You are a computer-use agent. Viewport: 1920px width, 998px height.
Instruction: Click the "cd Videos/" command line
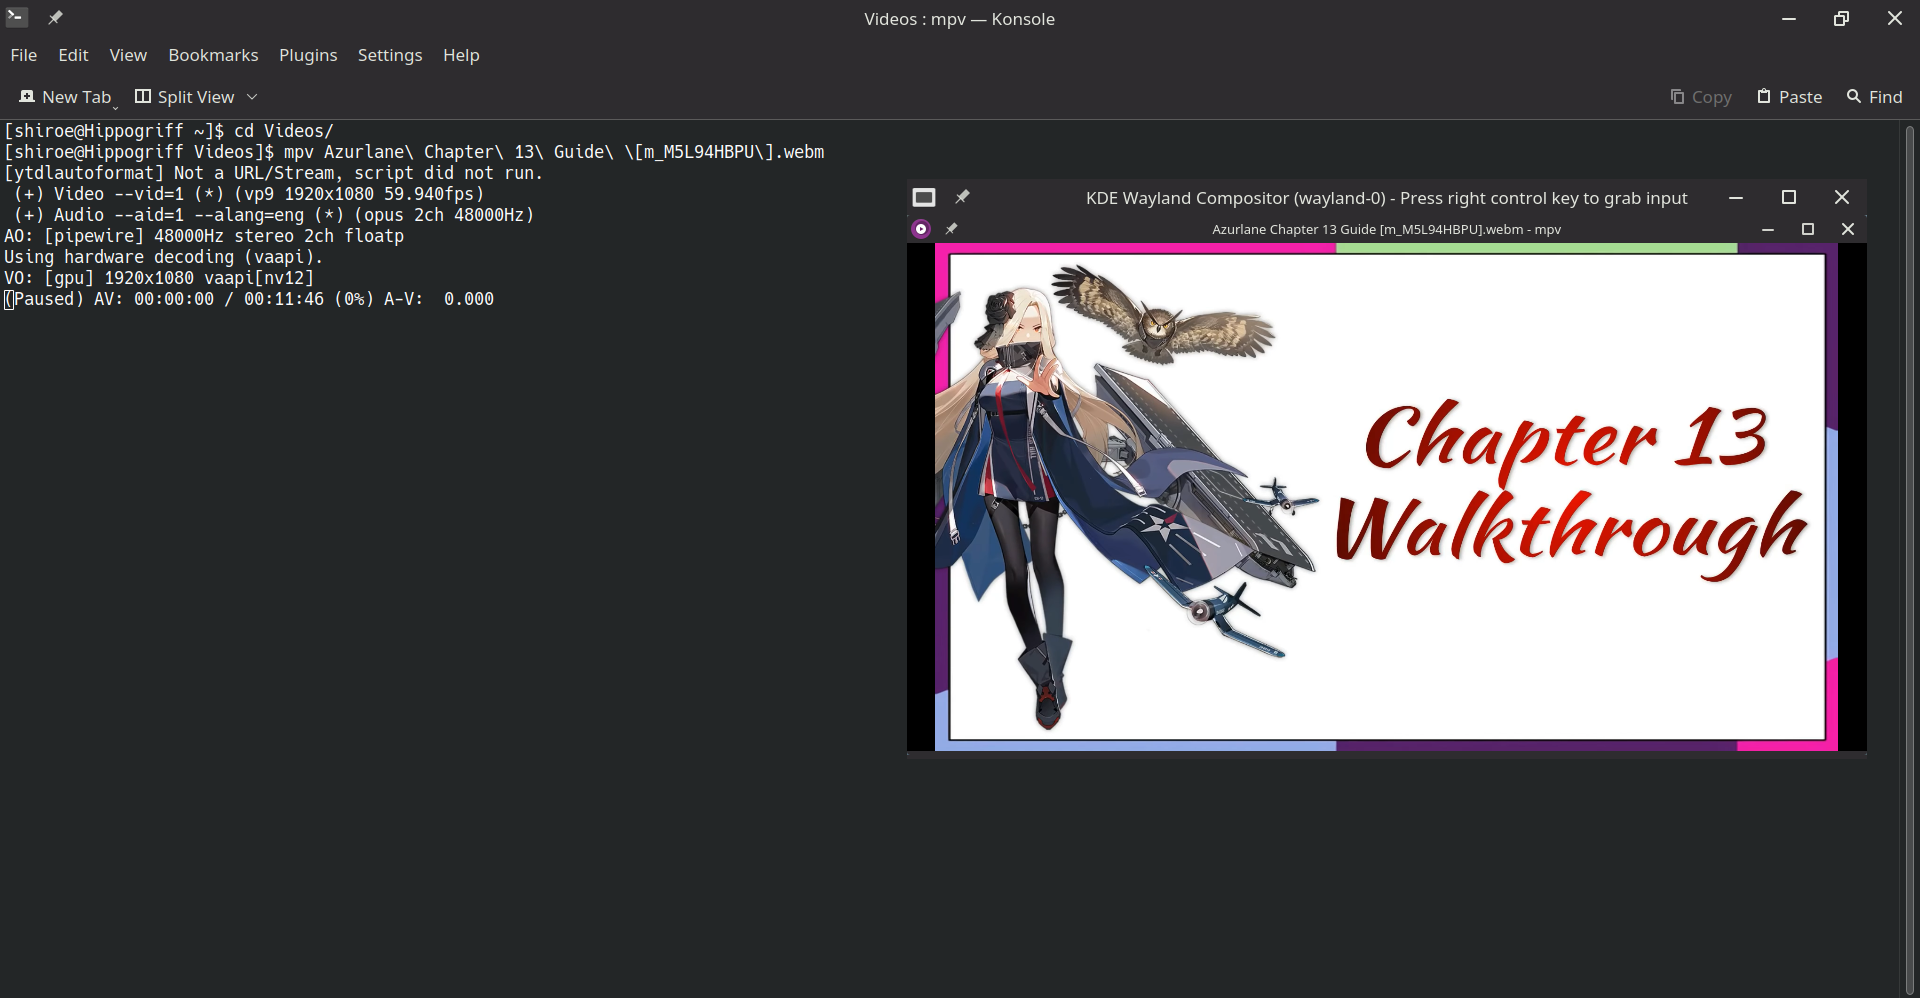[x=169, y=131]
